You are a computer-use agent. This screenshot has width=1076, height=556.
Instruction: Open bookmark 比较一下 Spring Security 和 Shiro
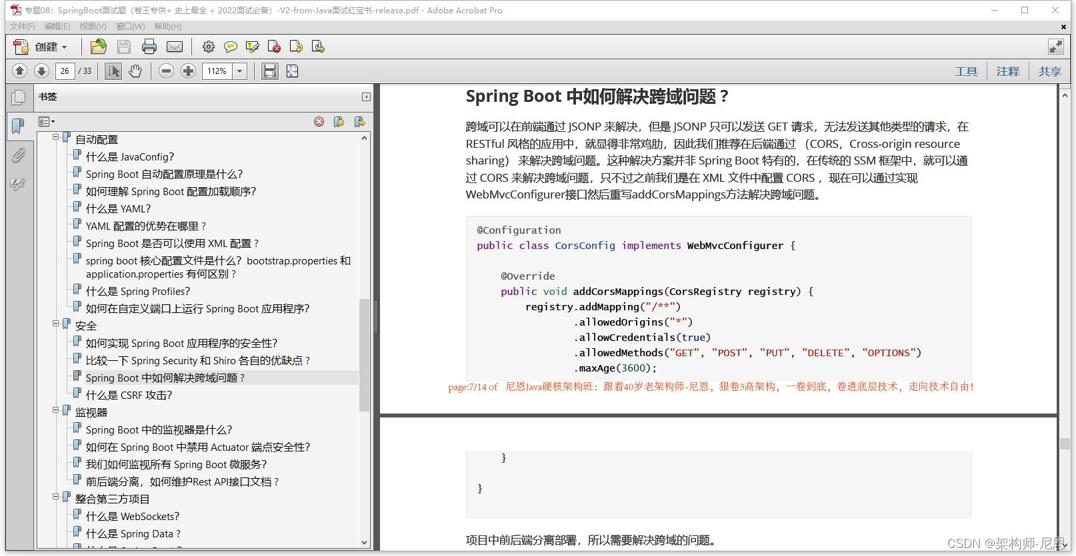(198, 360)
